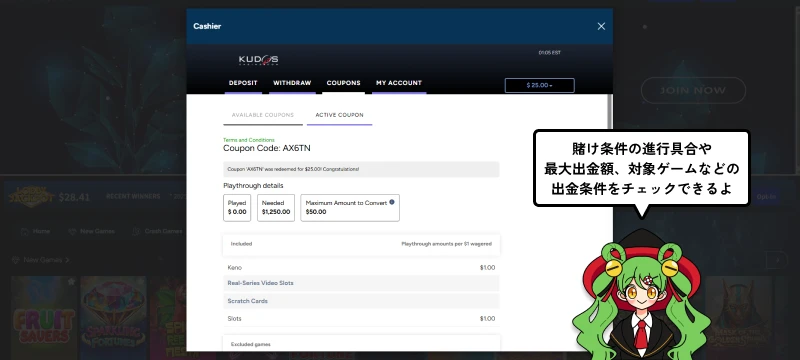Image resolution: width=800 pixels, height=360 pixels.
Task: Show the Available Coupons sub-tab
Action: pos(263,115)
